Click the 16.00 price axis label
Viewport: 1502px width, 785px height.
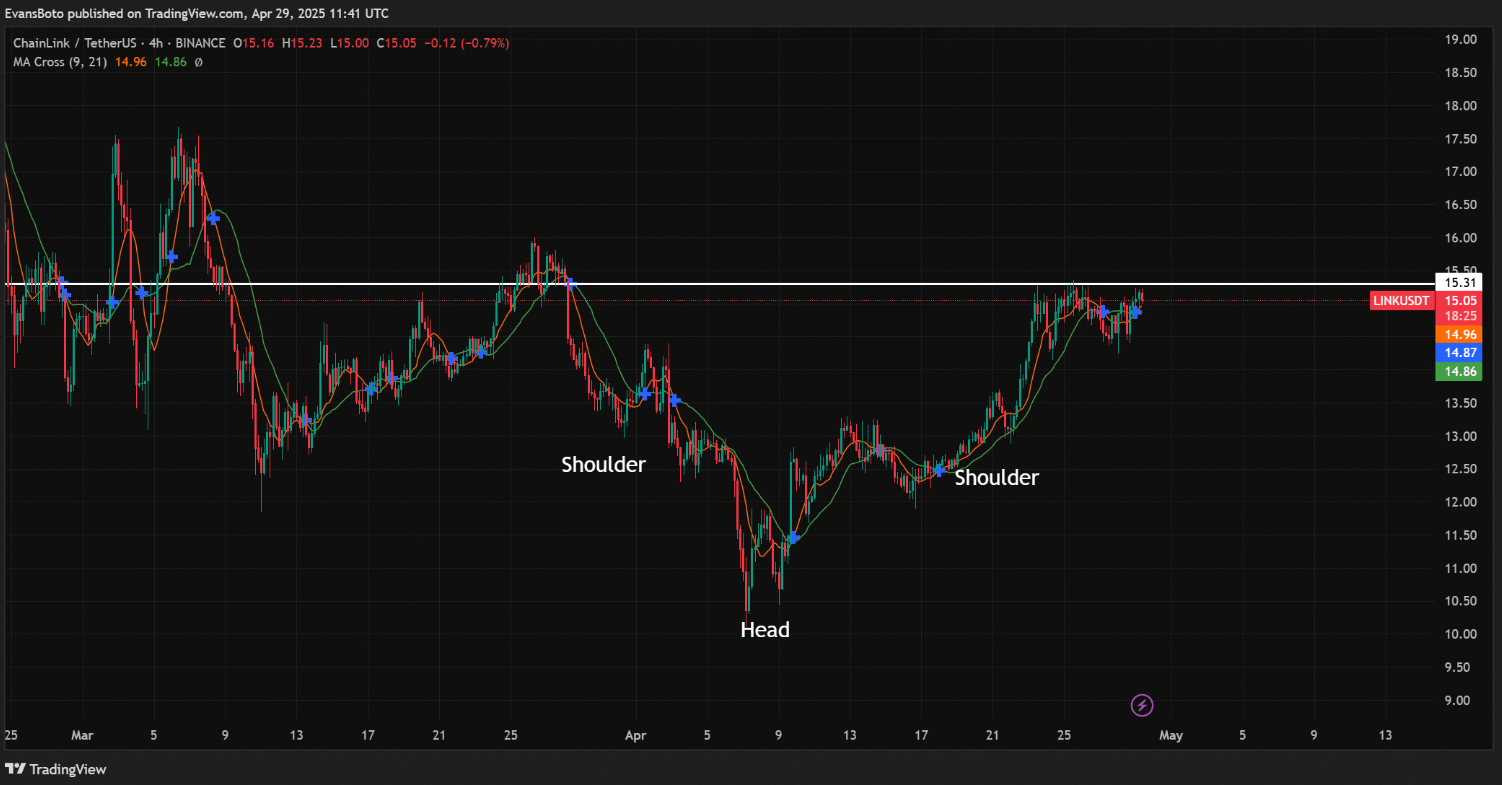[1461, 238]
